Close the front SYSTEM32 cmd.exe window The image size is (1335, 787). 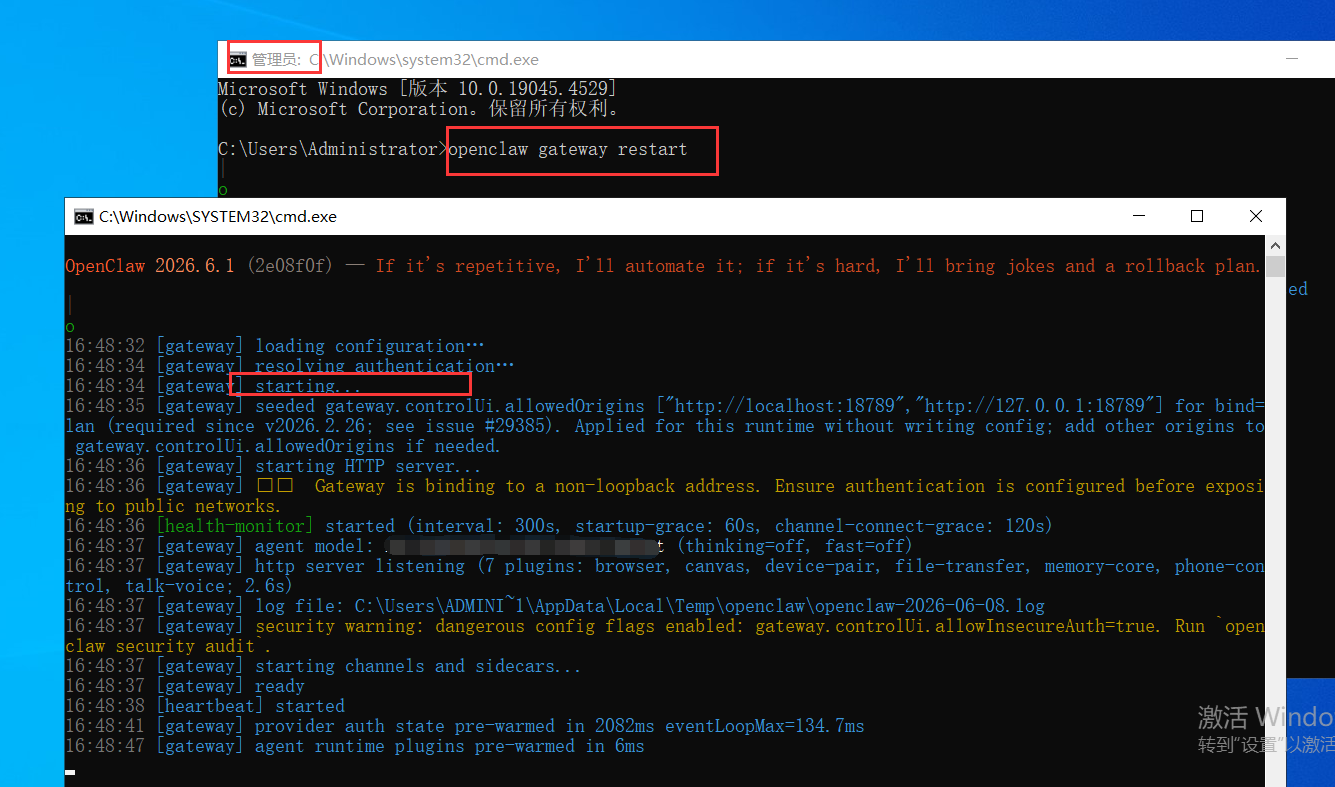(x=1256, y=217)
